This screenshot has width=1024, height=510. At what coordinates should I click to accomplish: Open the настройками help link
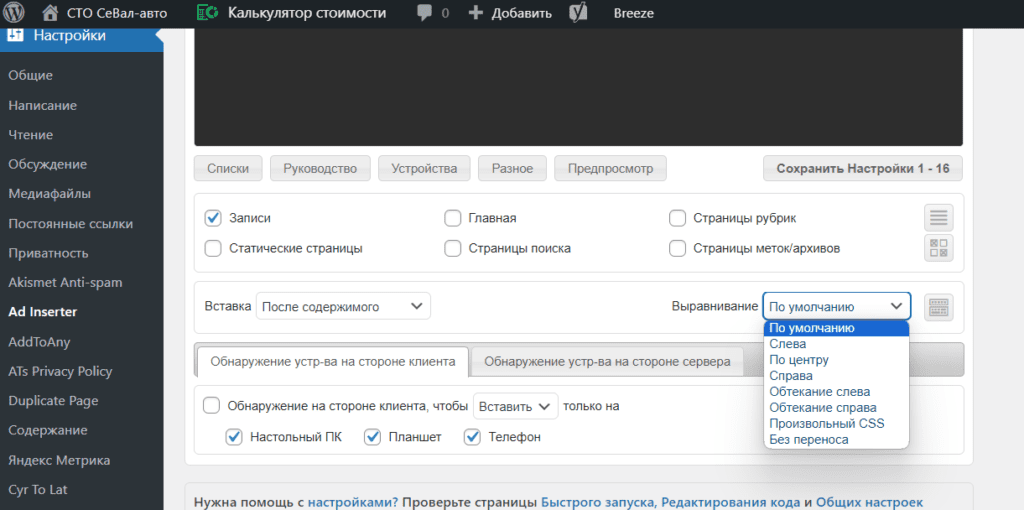(x=353, y=502)
